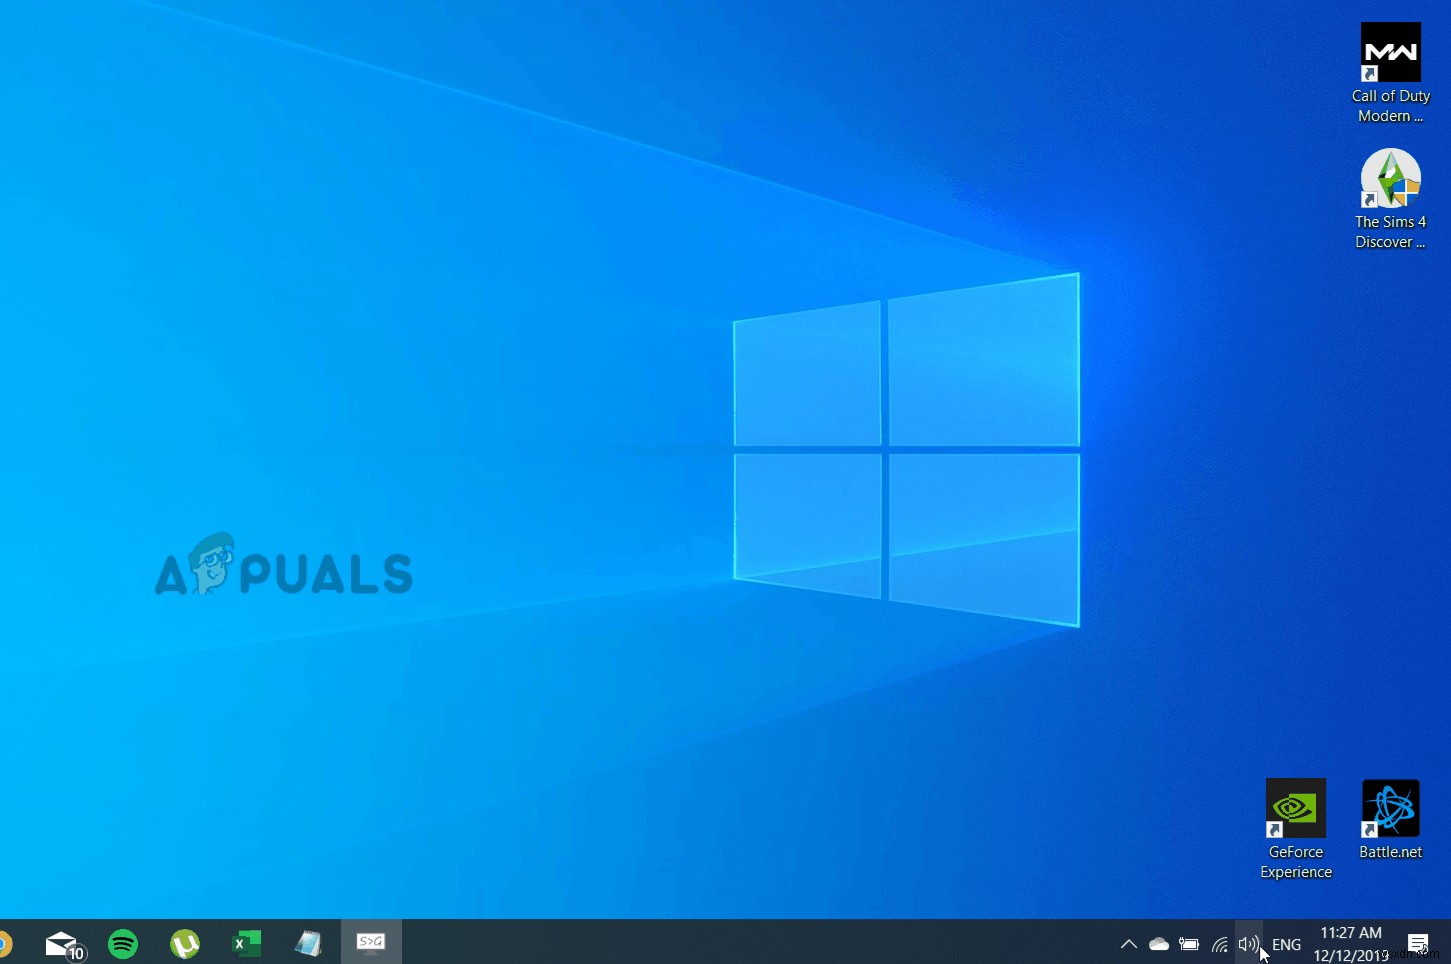Open The Sims 4 Discover shortcut

(1390, 178)
